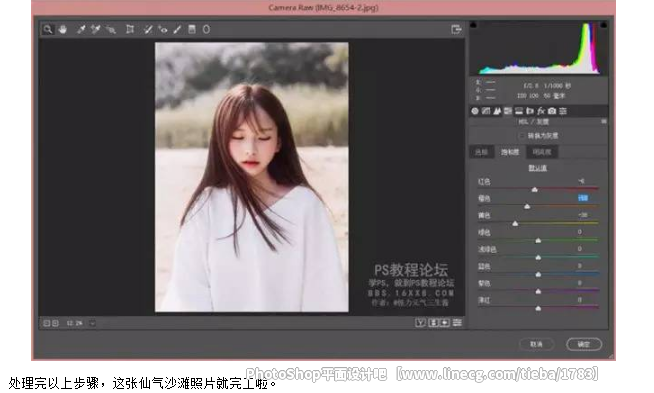Toggle the highlight clipping warning on histogram
This screenshot has width=654, height=393.
tap(603, 25)
